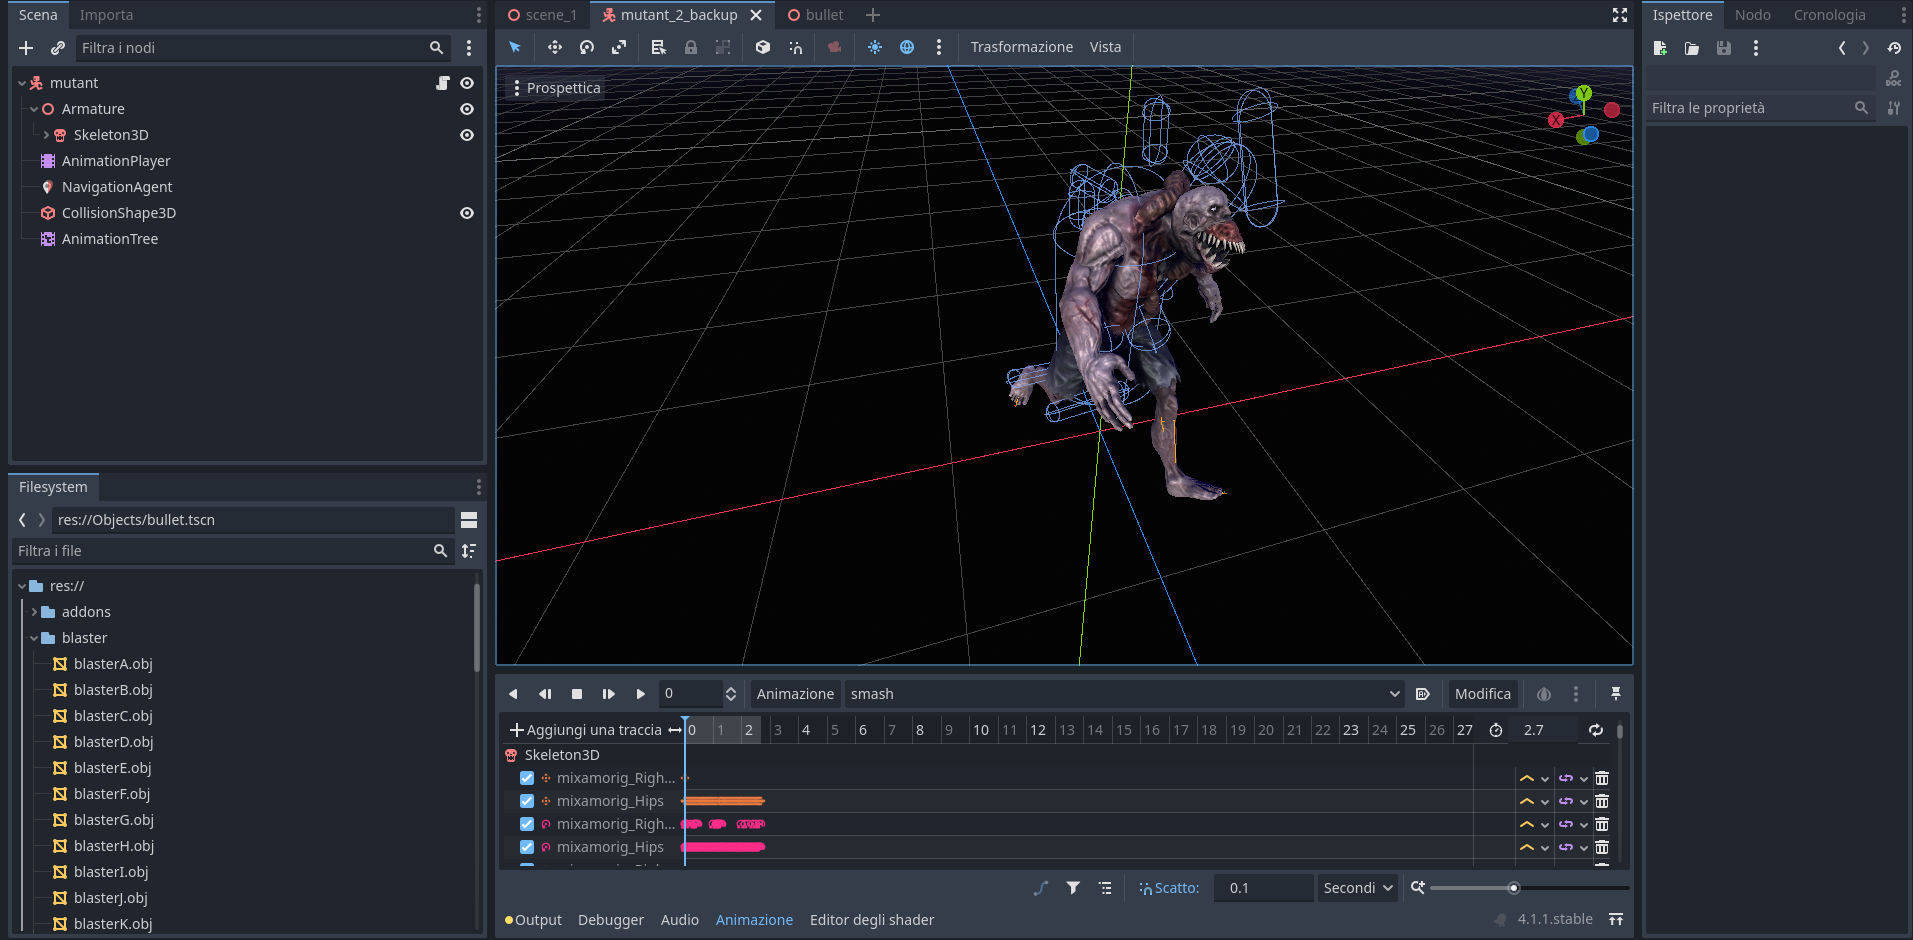Select the Move tool in the 3D toolbar
This screenshot has width=1913, height=940.
pos(553,47)
